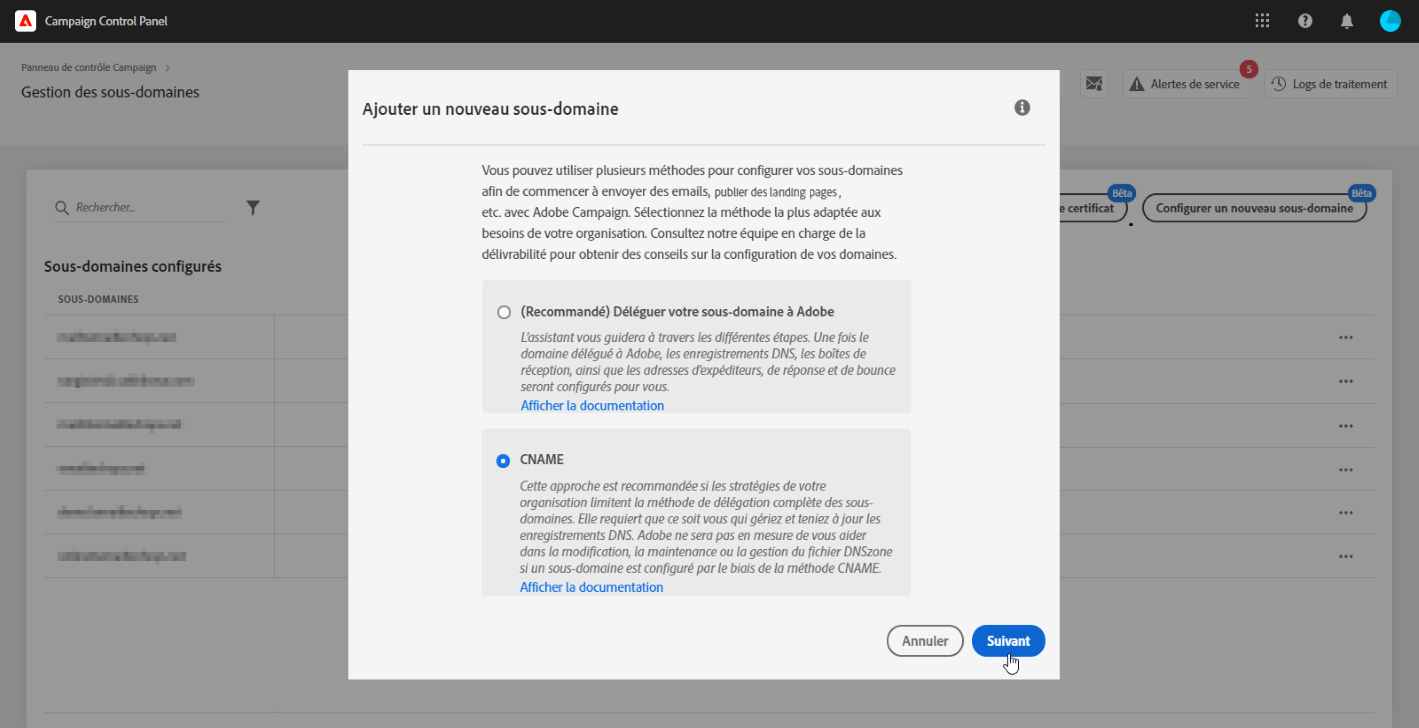Focus the Rechercher search field
The image size is (1419, 728).
pos(140,208)
